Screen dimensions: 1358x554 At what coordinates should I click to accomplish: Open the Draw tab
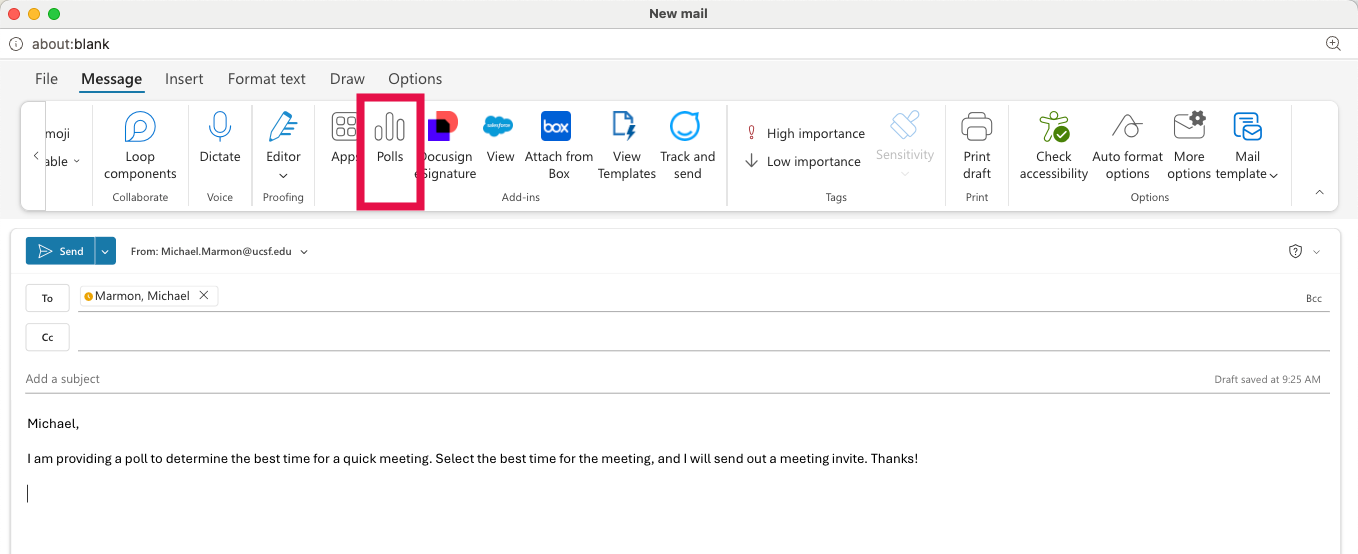point(347,79)
